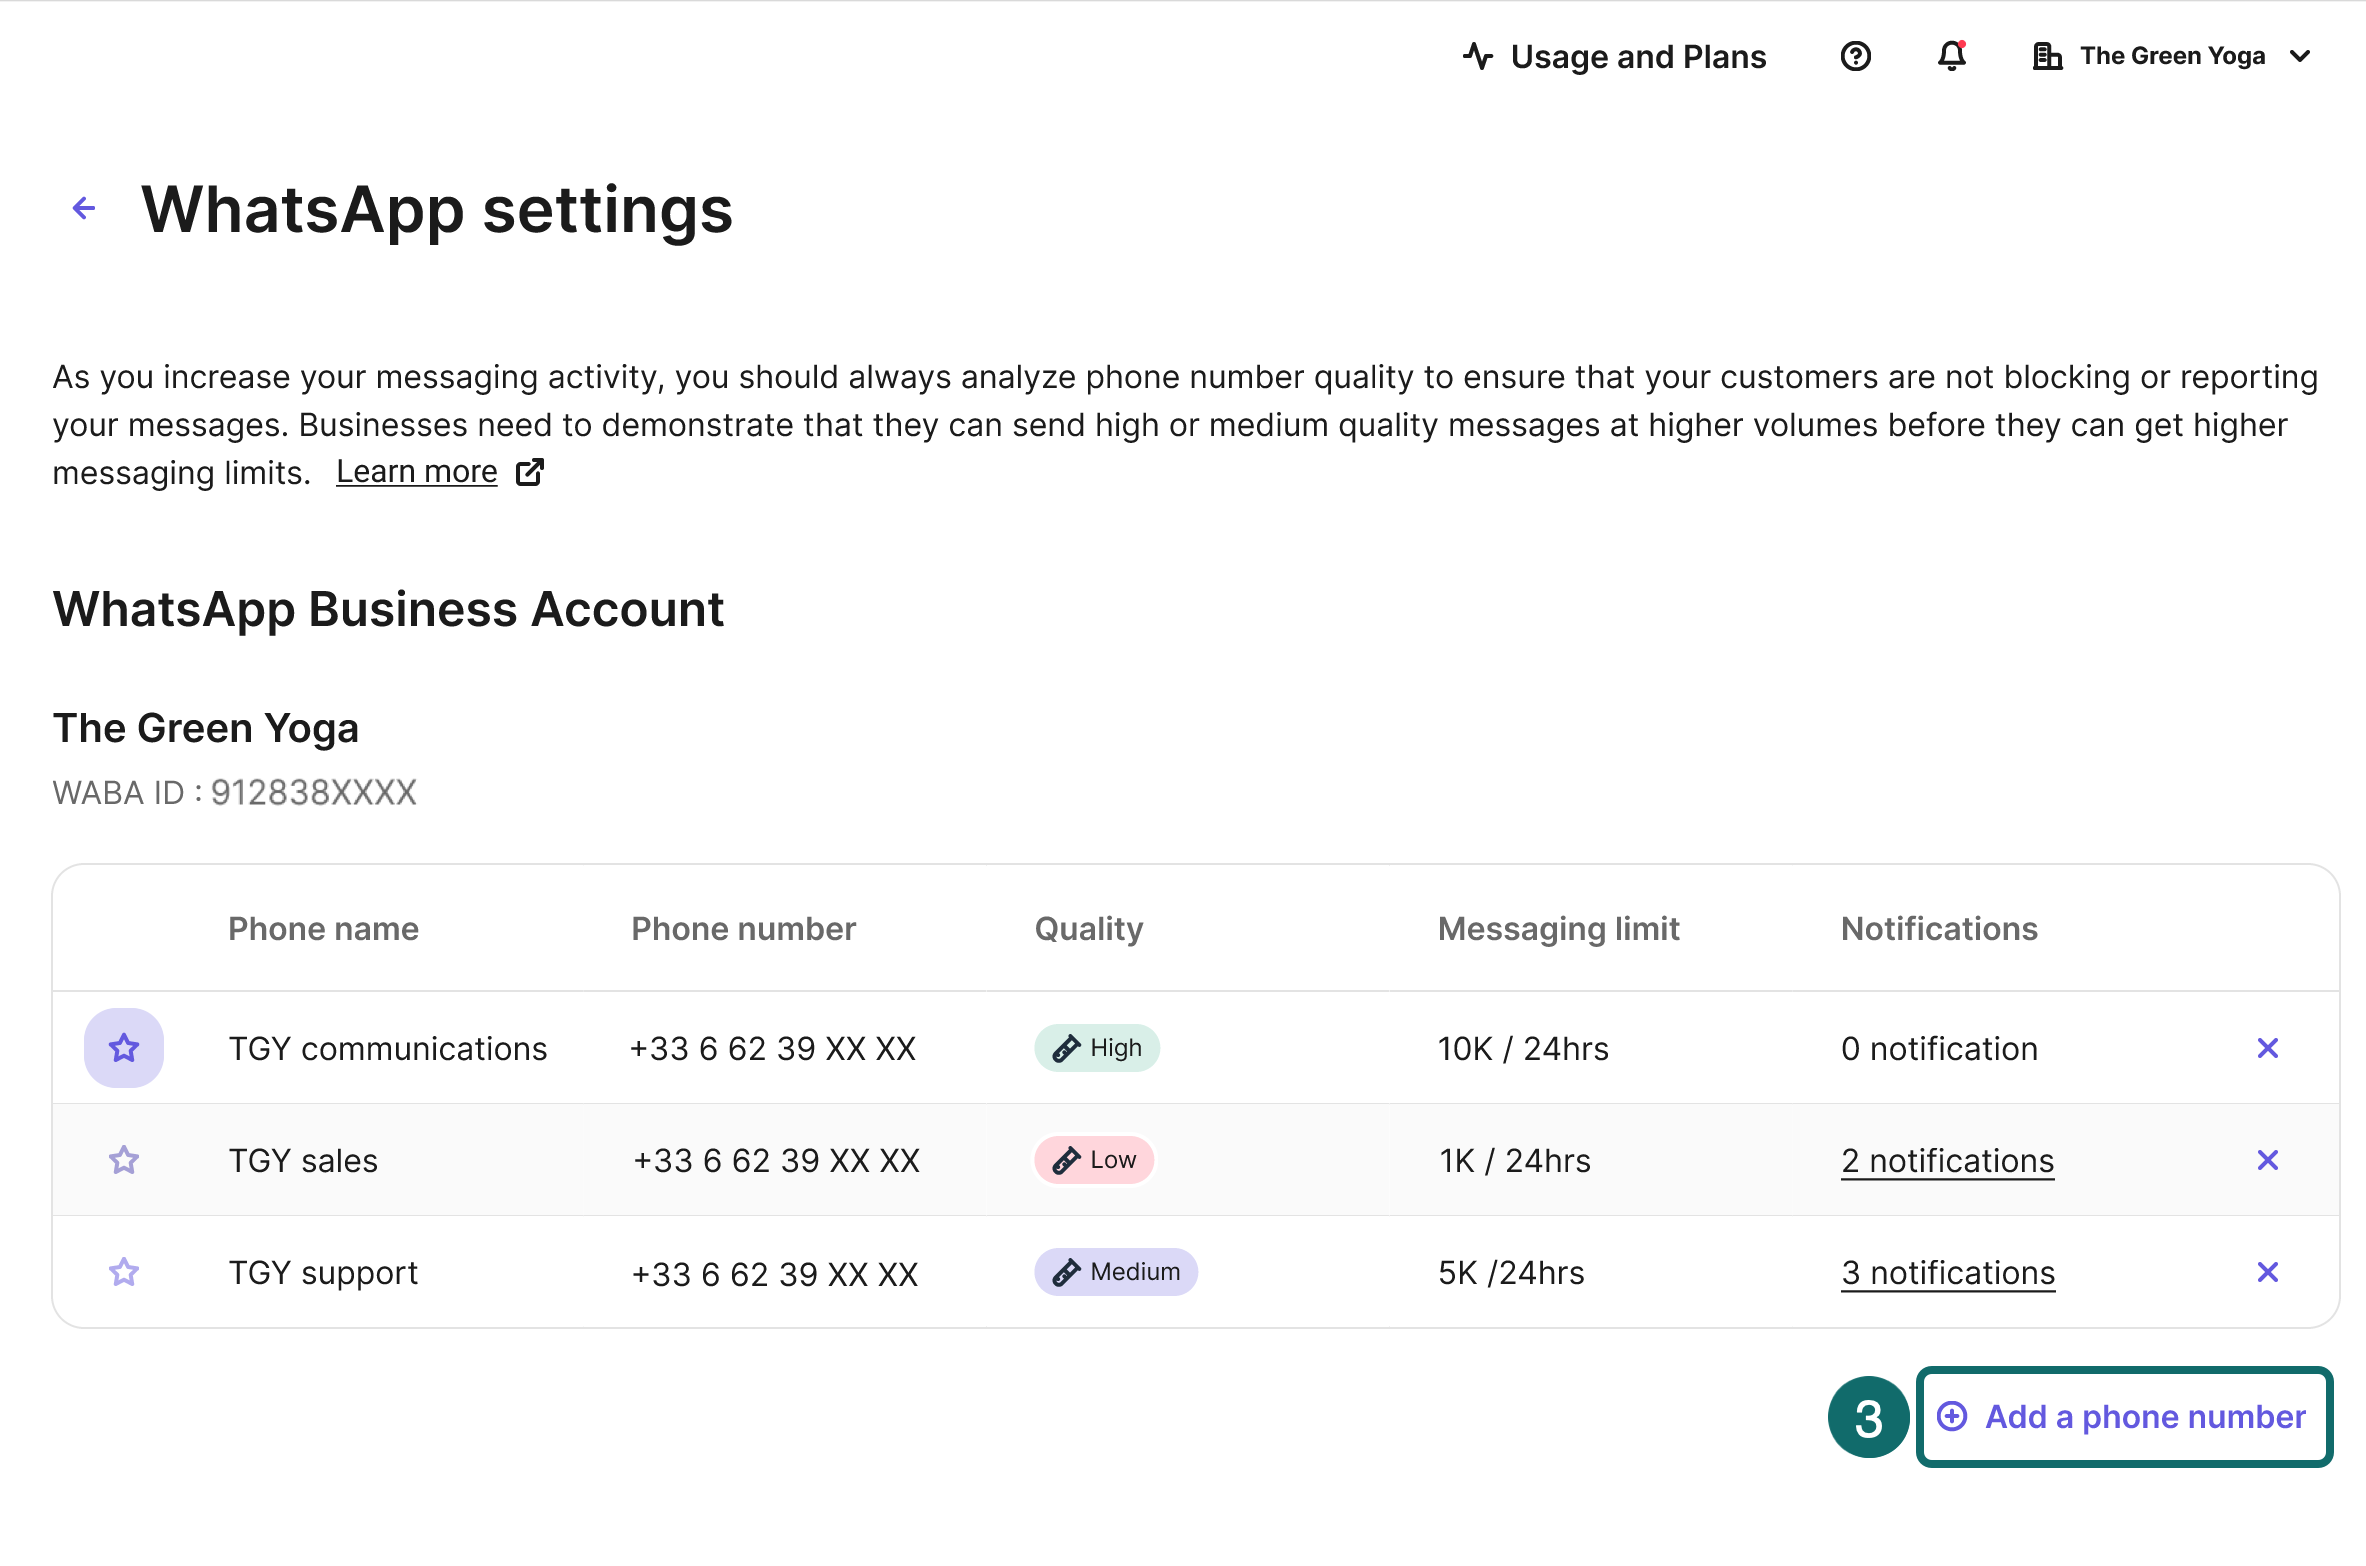Open the help question mark icon

point(1855,56)
